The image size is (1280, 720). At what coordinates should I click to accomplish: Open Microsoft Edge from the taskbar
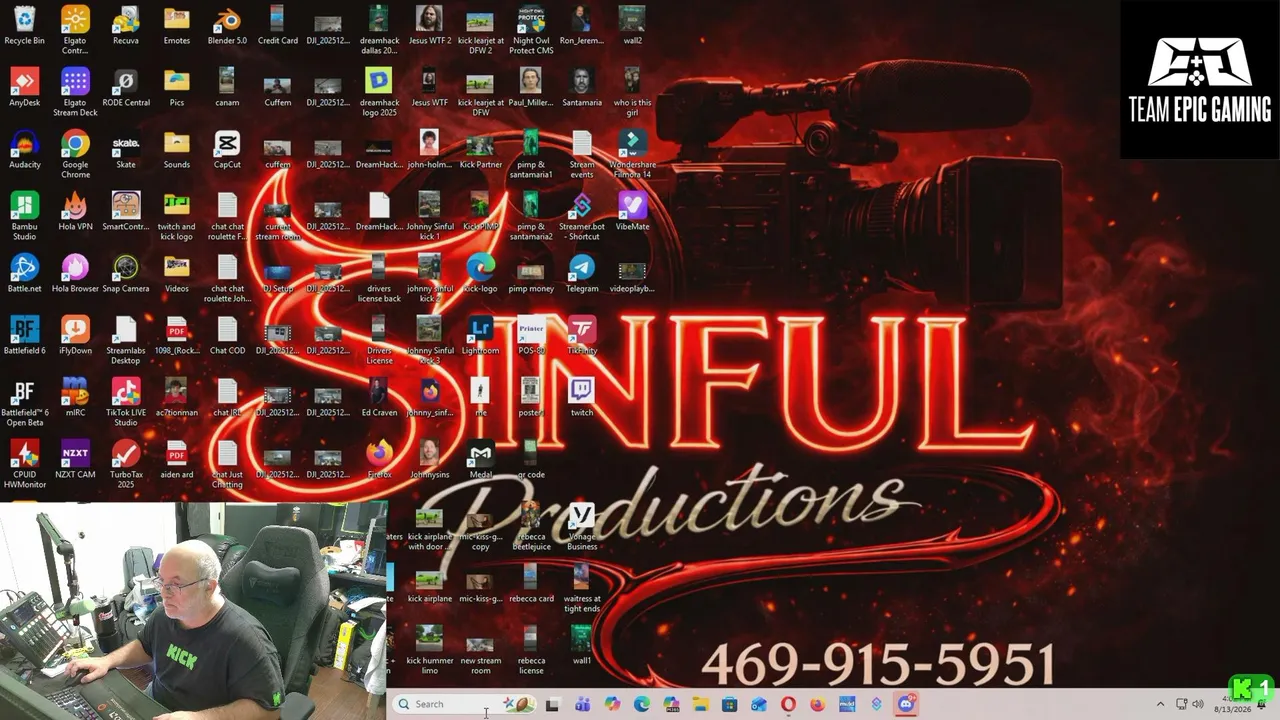642,704
